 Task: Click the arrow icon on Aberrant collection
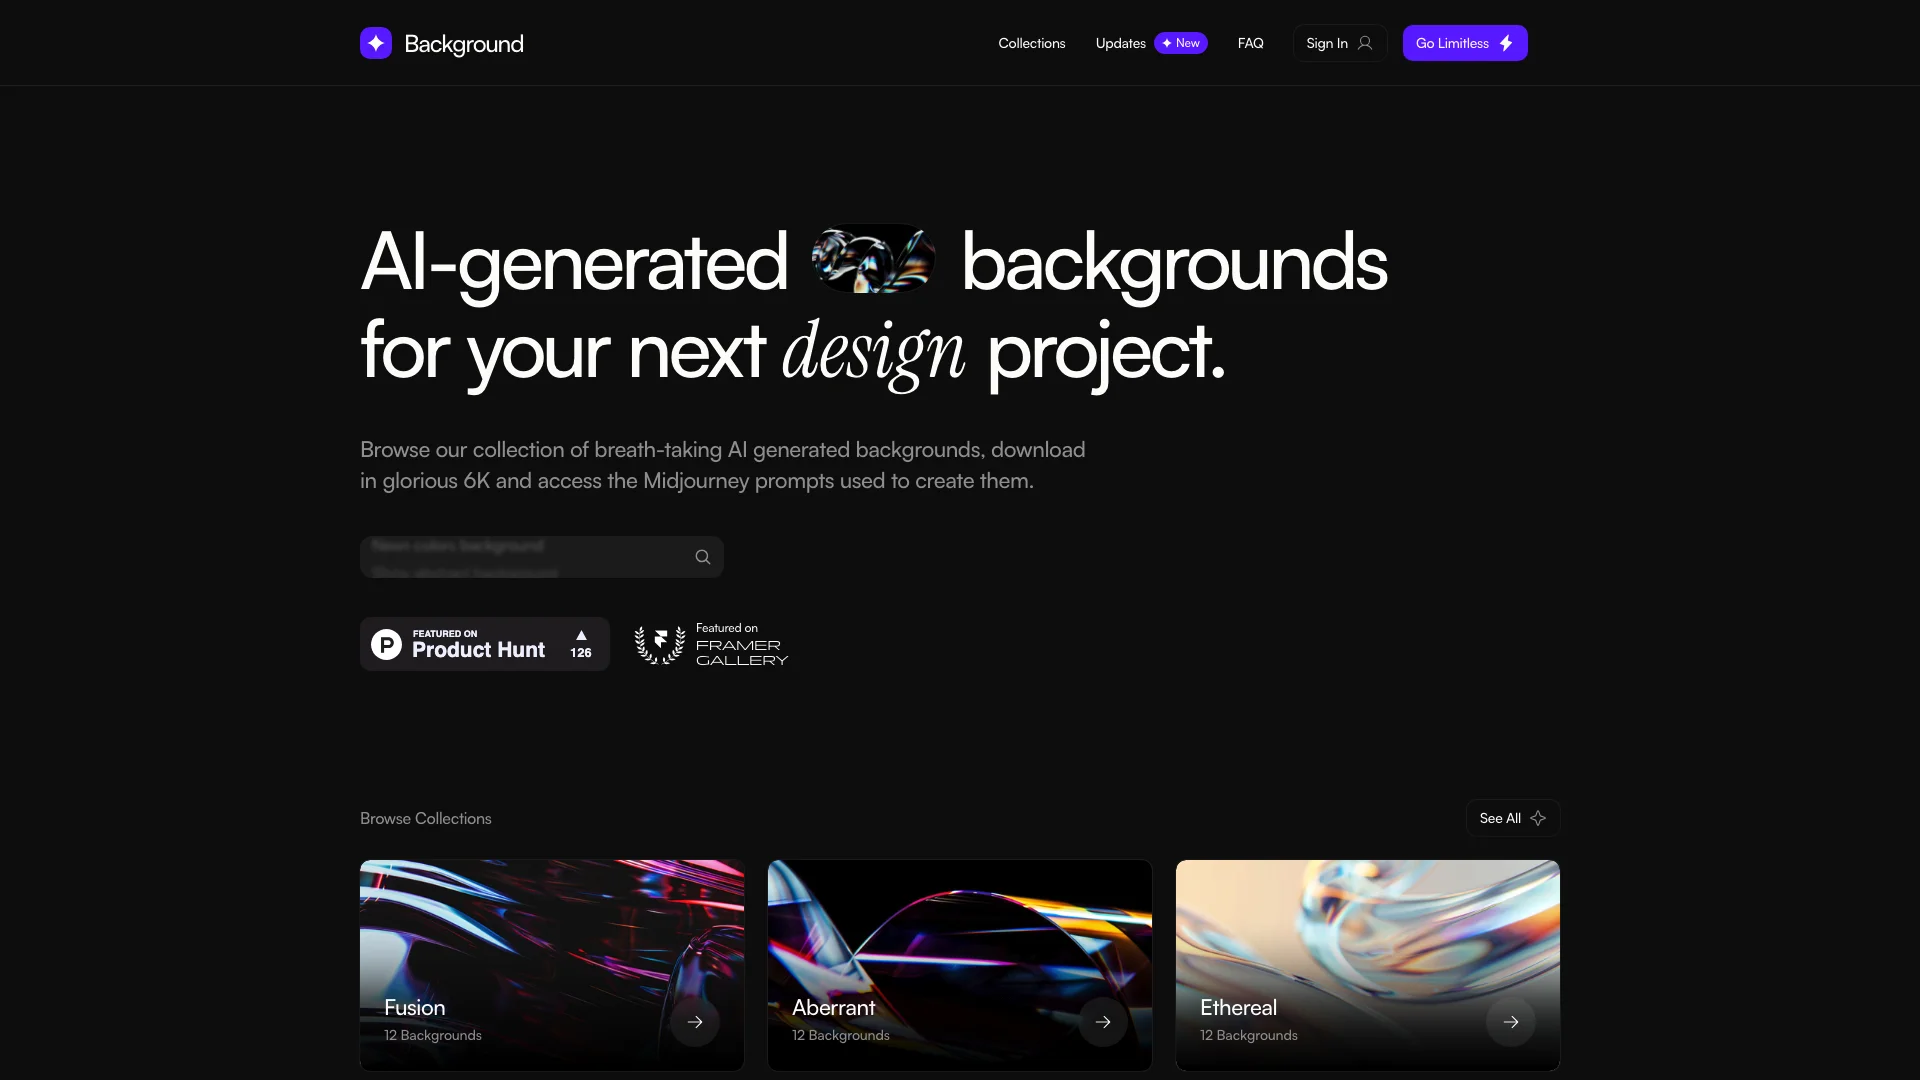[x=1104, y=1021]
